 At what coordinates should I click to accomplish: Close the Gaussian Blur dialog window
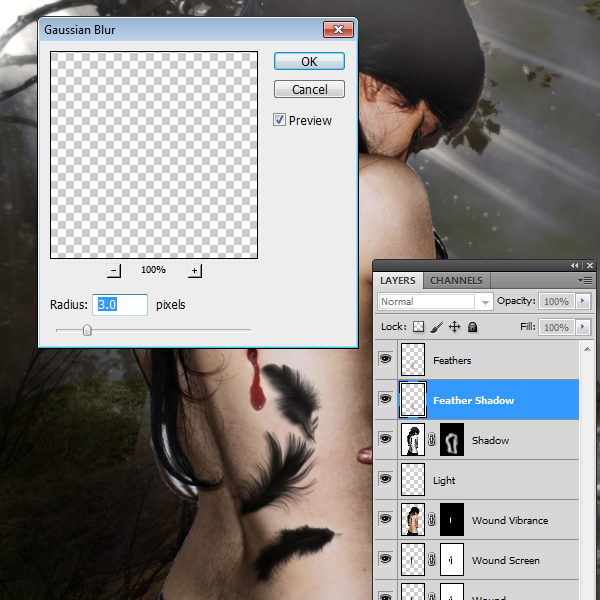338,29
